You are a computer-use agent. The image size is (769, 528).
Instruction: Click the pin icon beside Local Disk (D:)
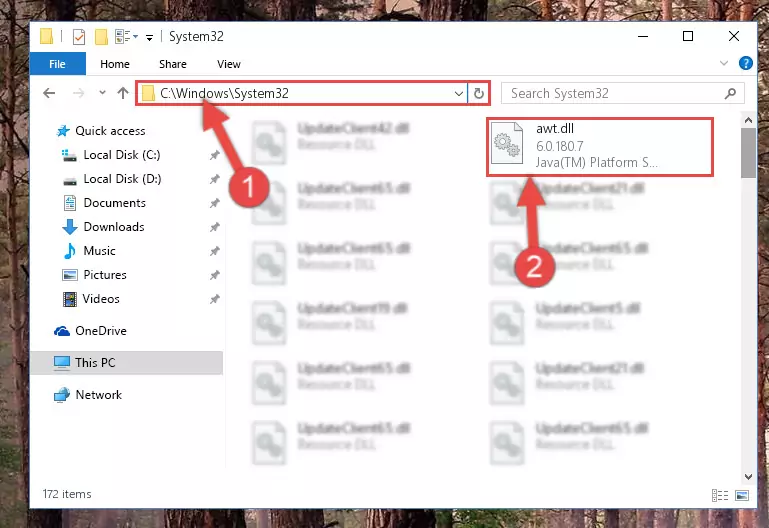pyautogui.click(x=214, y=179)
